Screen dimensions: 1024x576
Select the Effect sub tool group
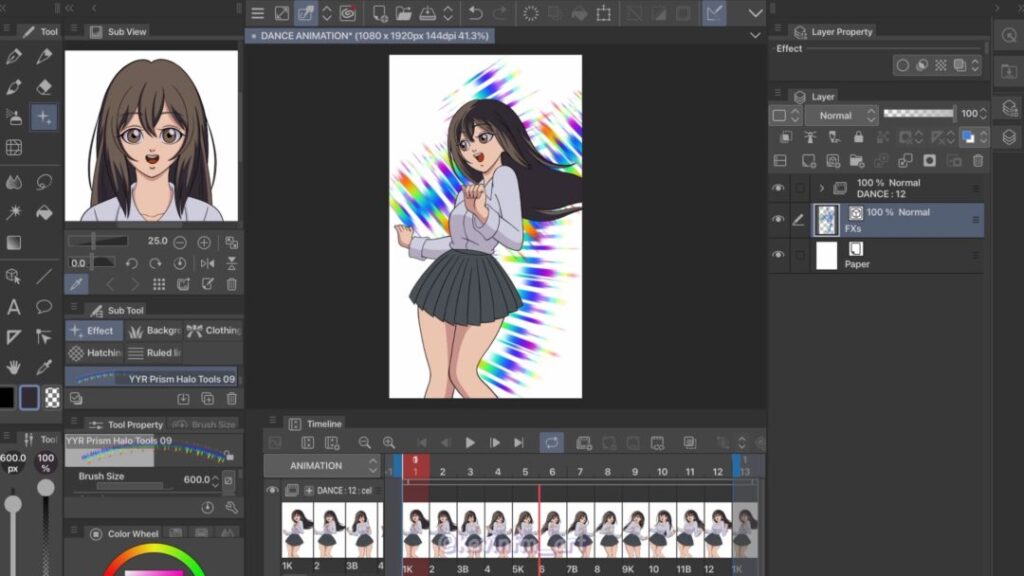tap(94, 330)
